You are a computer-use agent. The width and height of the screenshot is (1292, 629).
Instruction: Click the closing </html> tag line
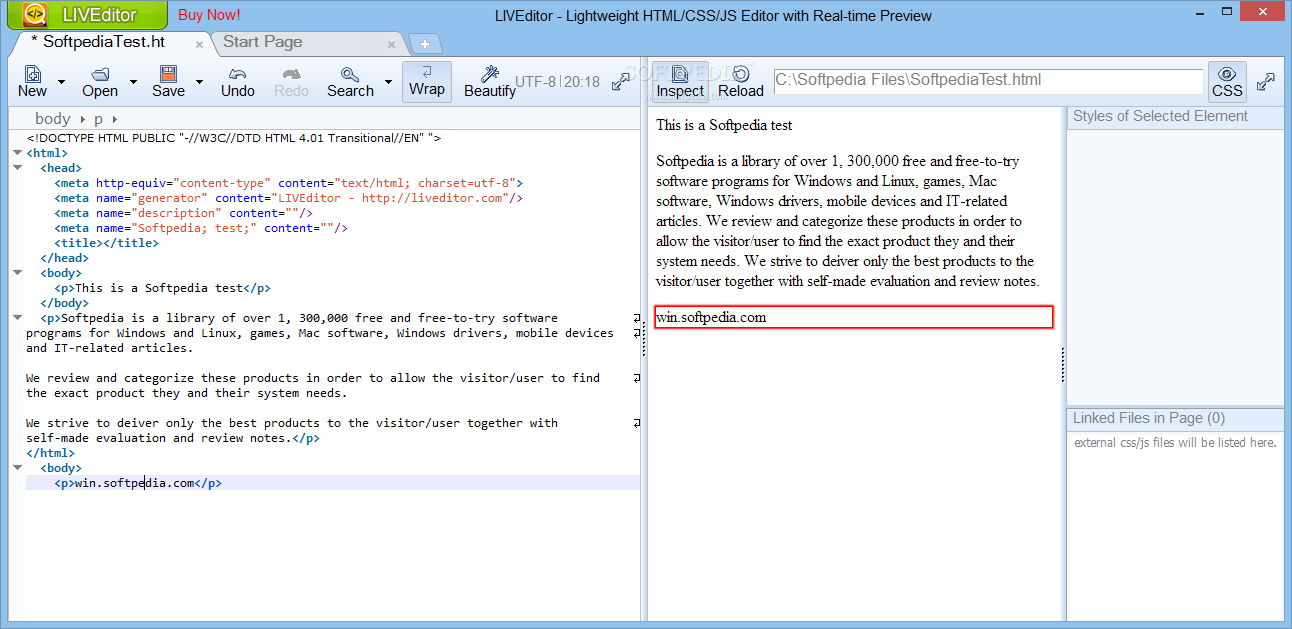[50, 453]
